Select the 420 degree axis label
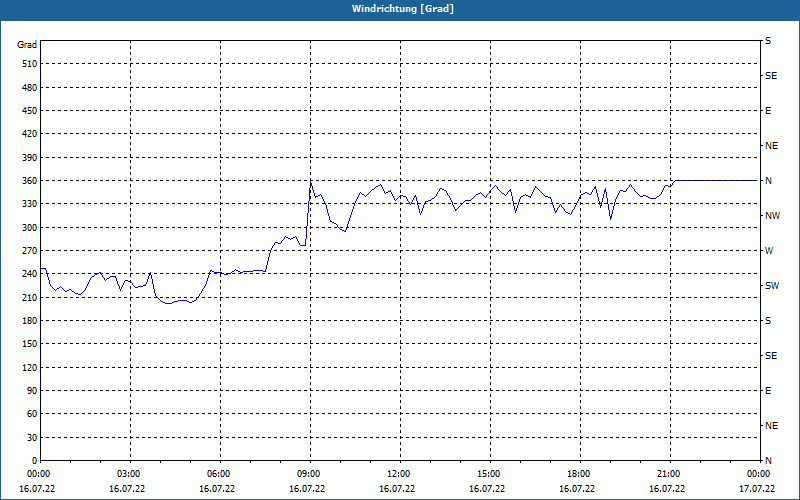Screen dimensions: 800x500 [x=29, y=134]
